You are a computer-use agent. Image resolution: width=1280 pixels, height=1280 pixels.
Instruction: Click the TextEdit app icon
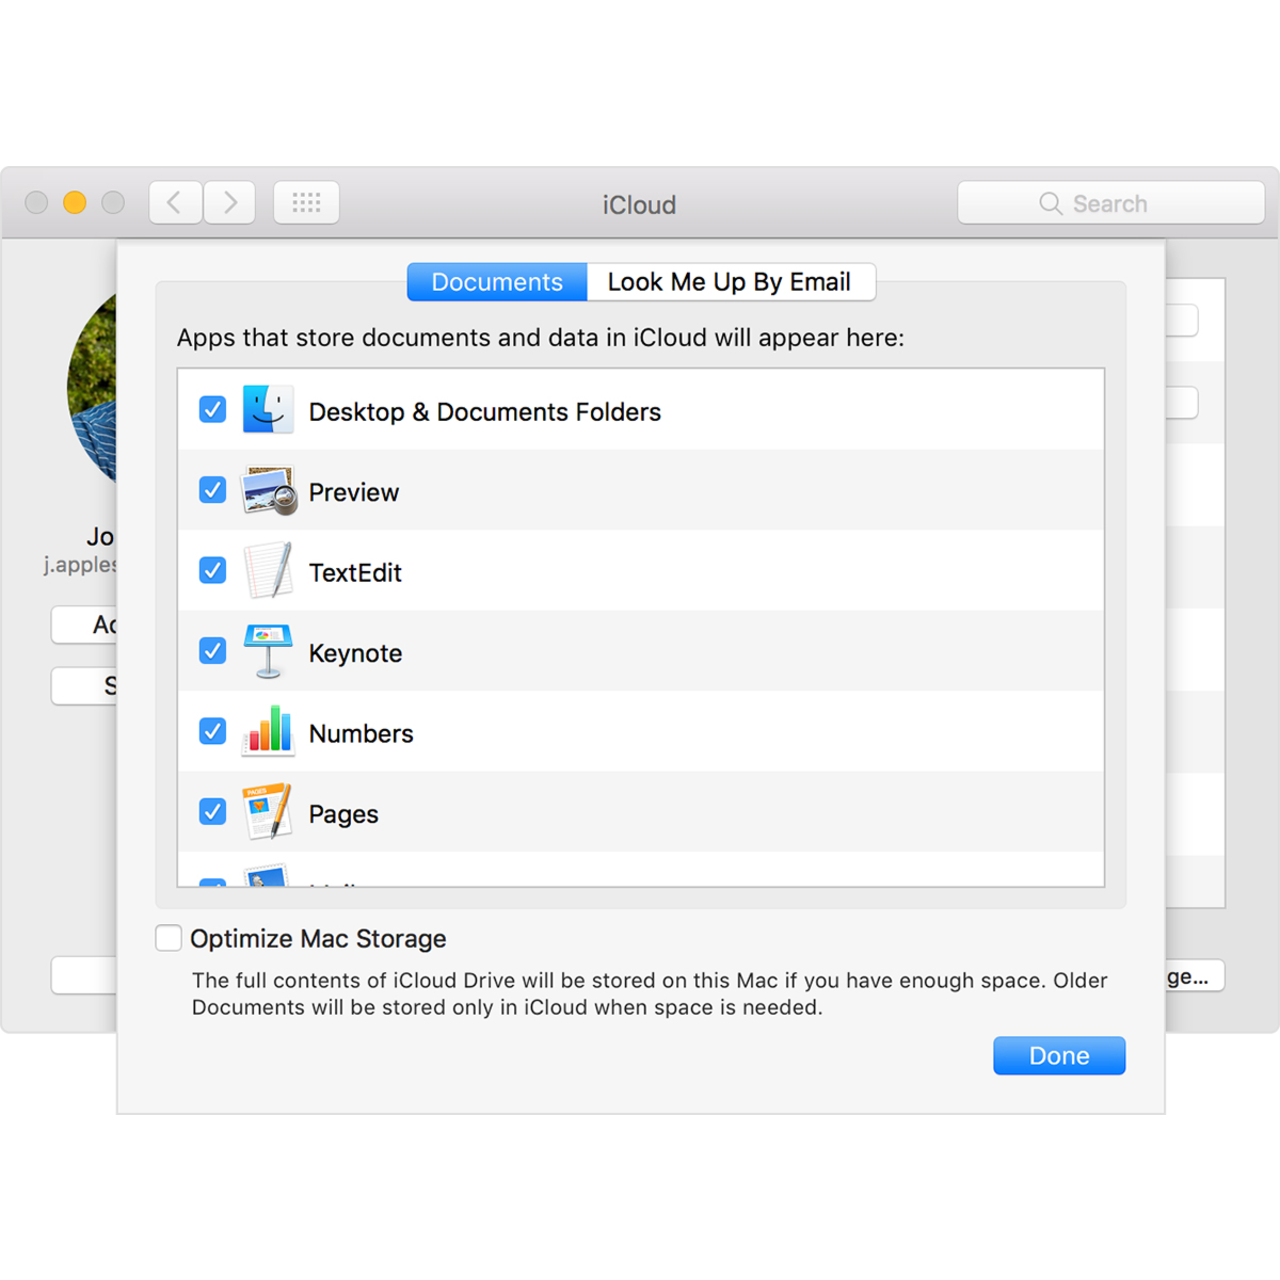(x=267, y=570)
